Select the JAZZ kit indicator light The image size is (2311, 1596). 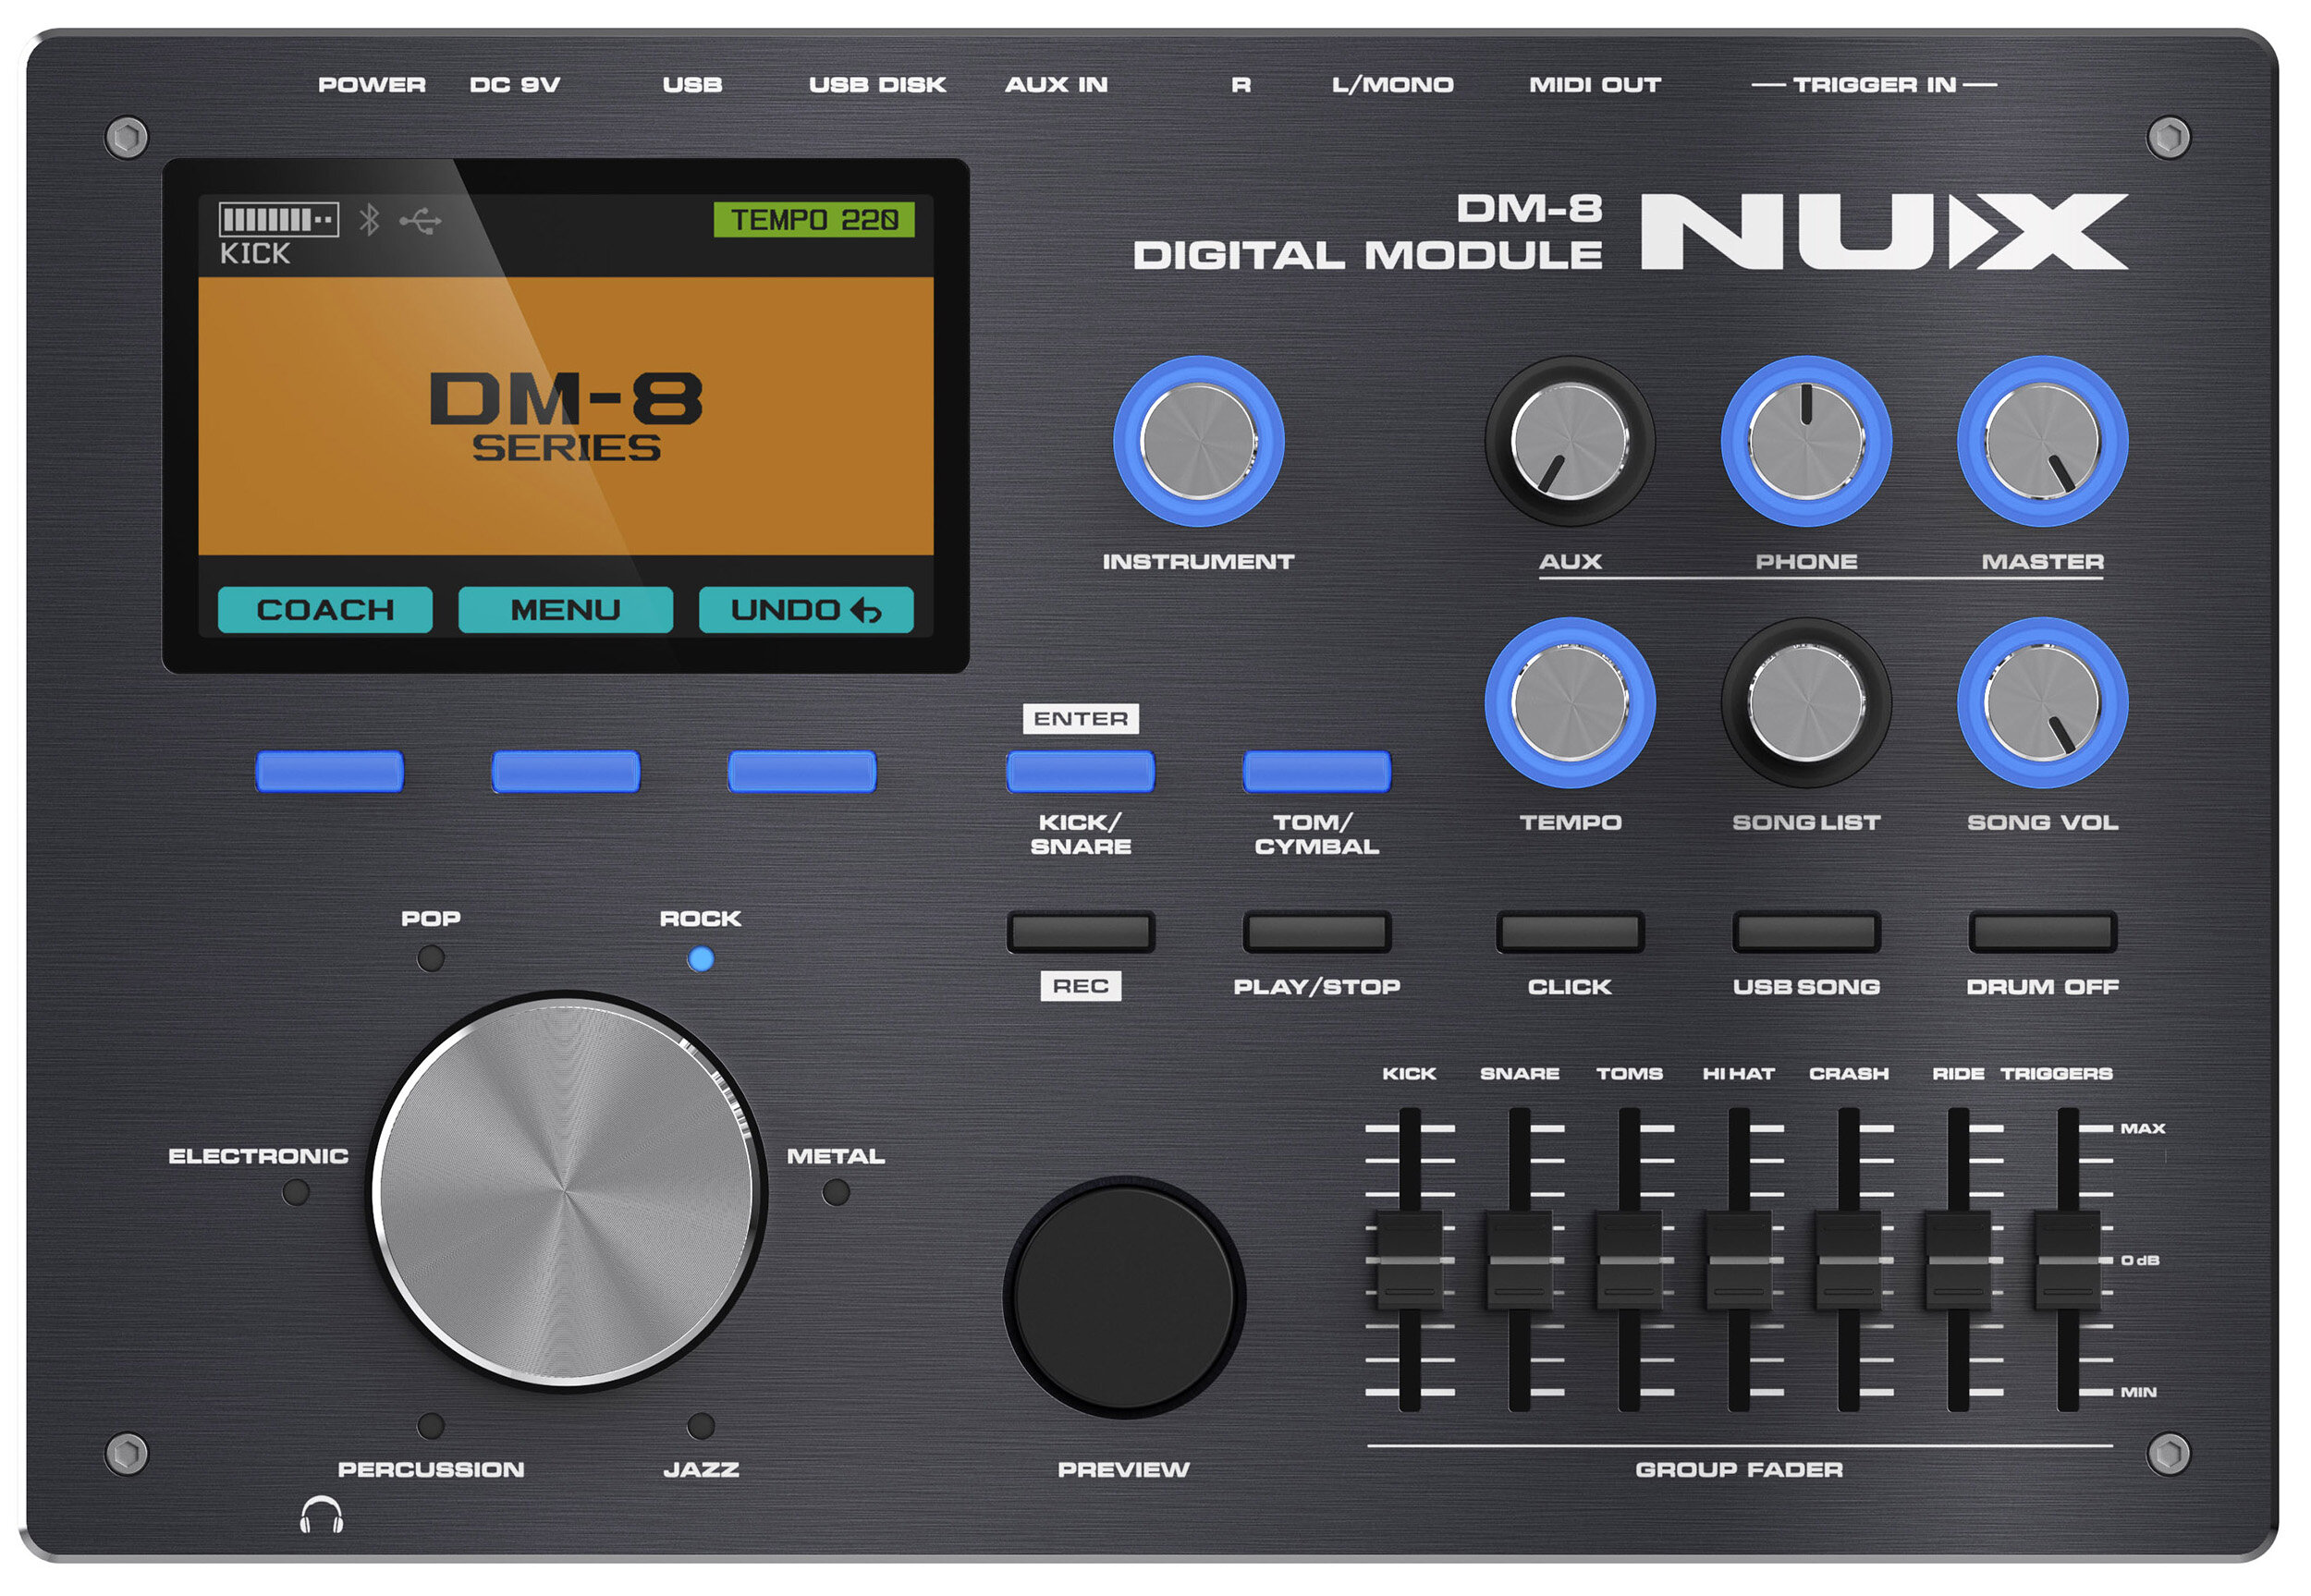pos(701,1425)
